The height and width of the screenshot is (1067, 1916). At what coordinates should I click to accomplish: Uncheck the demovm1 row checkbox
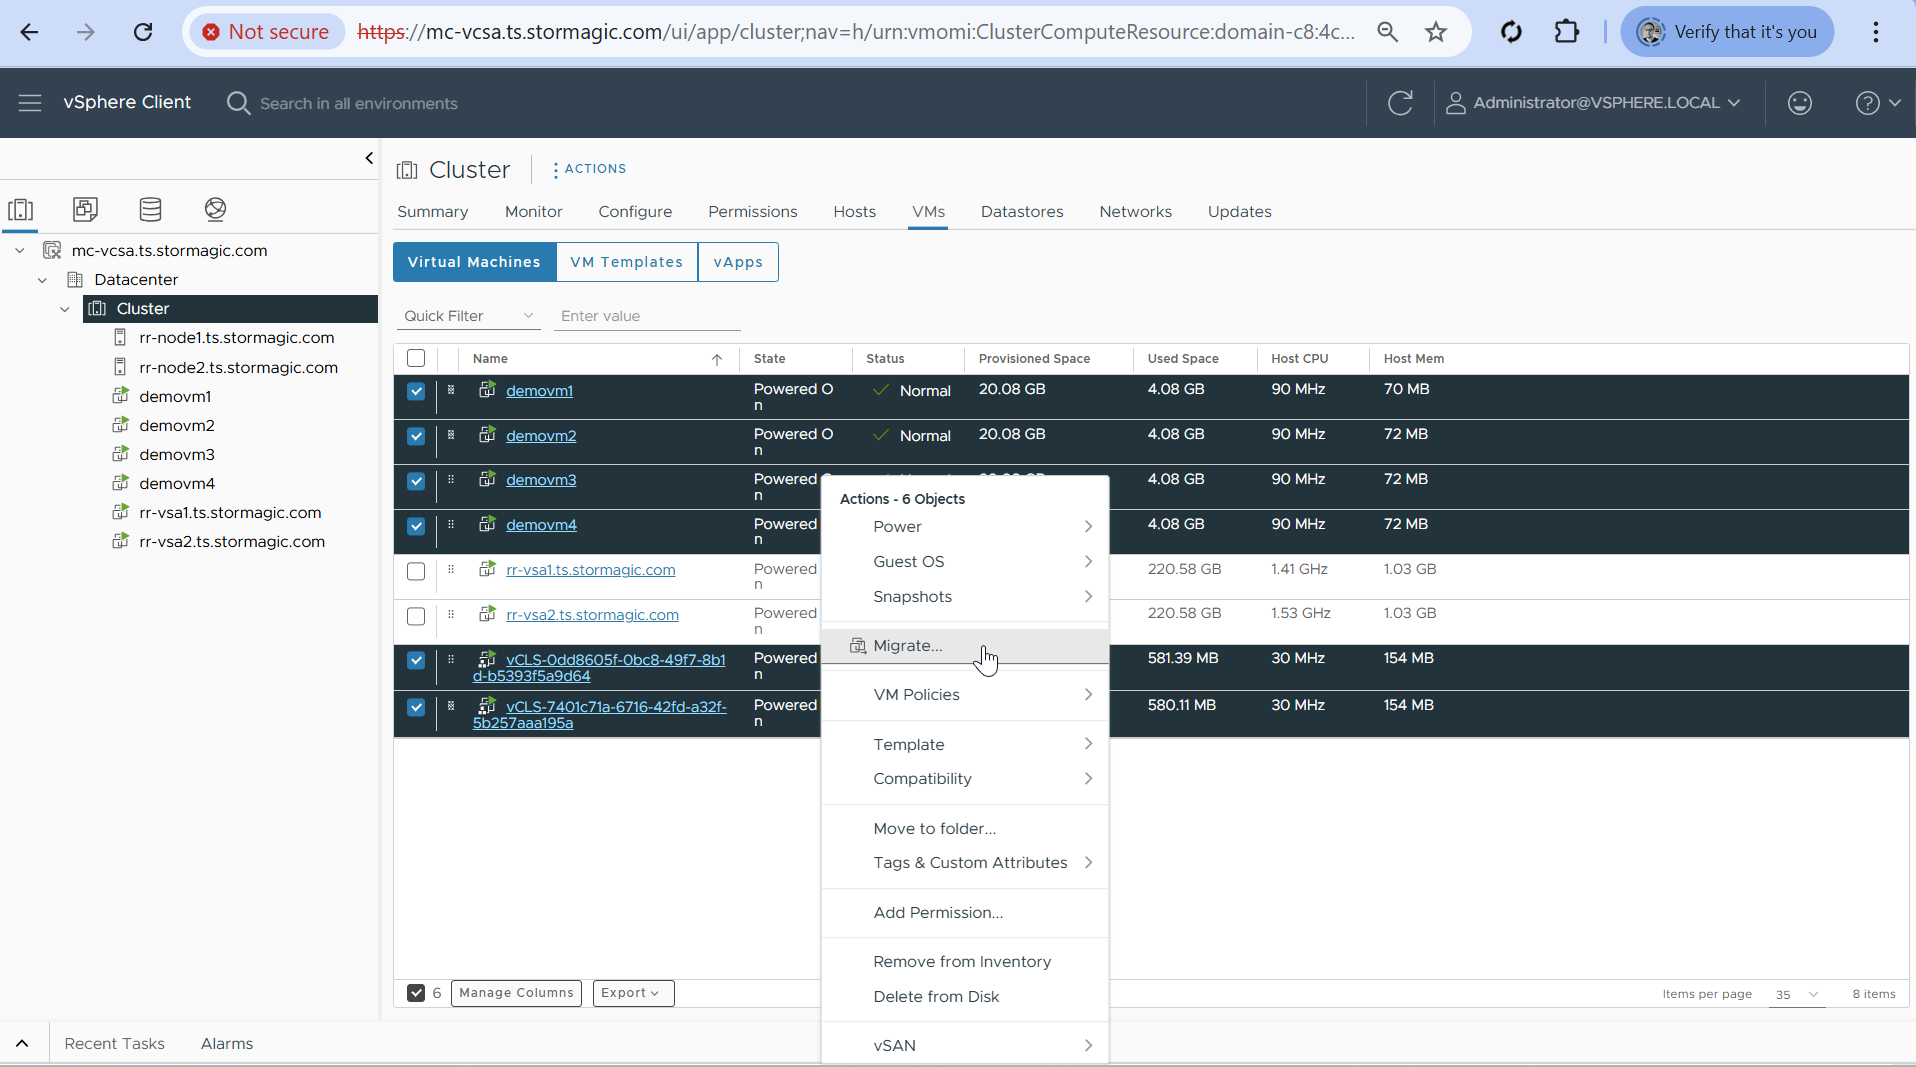416,391
